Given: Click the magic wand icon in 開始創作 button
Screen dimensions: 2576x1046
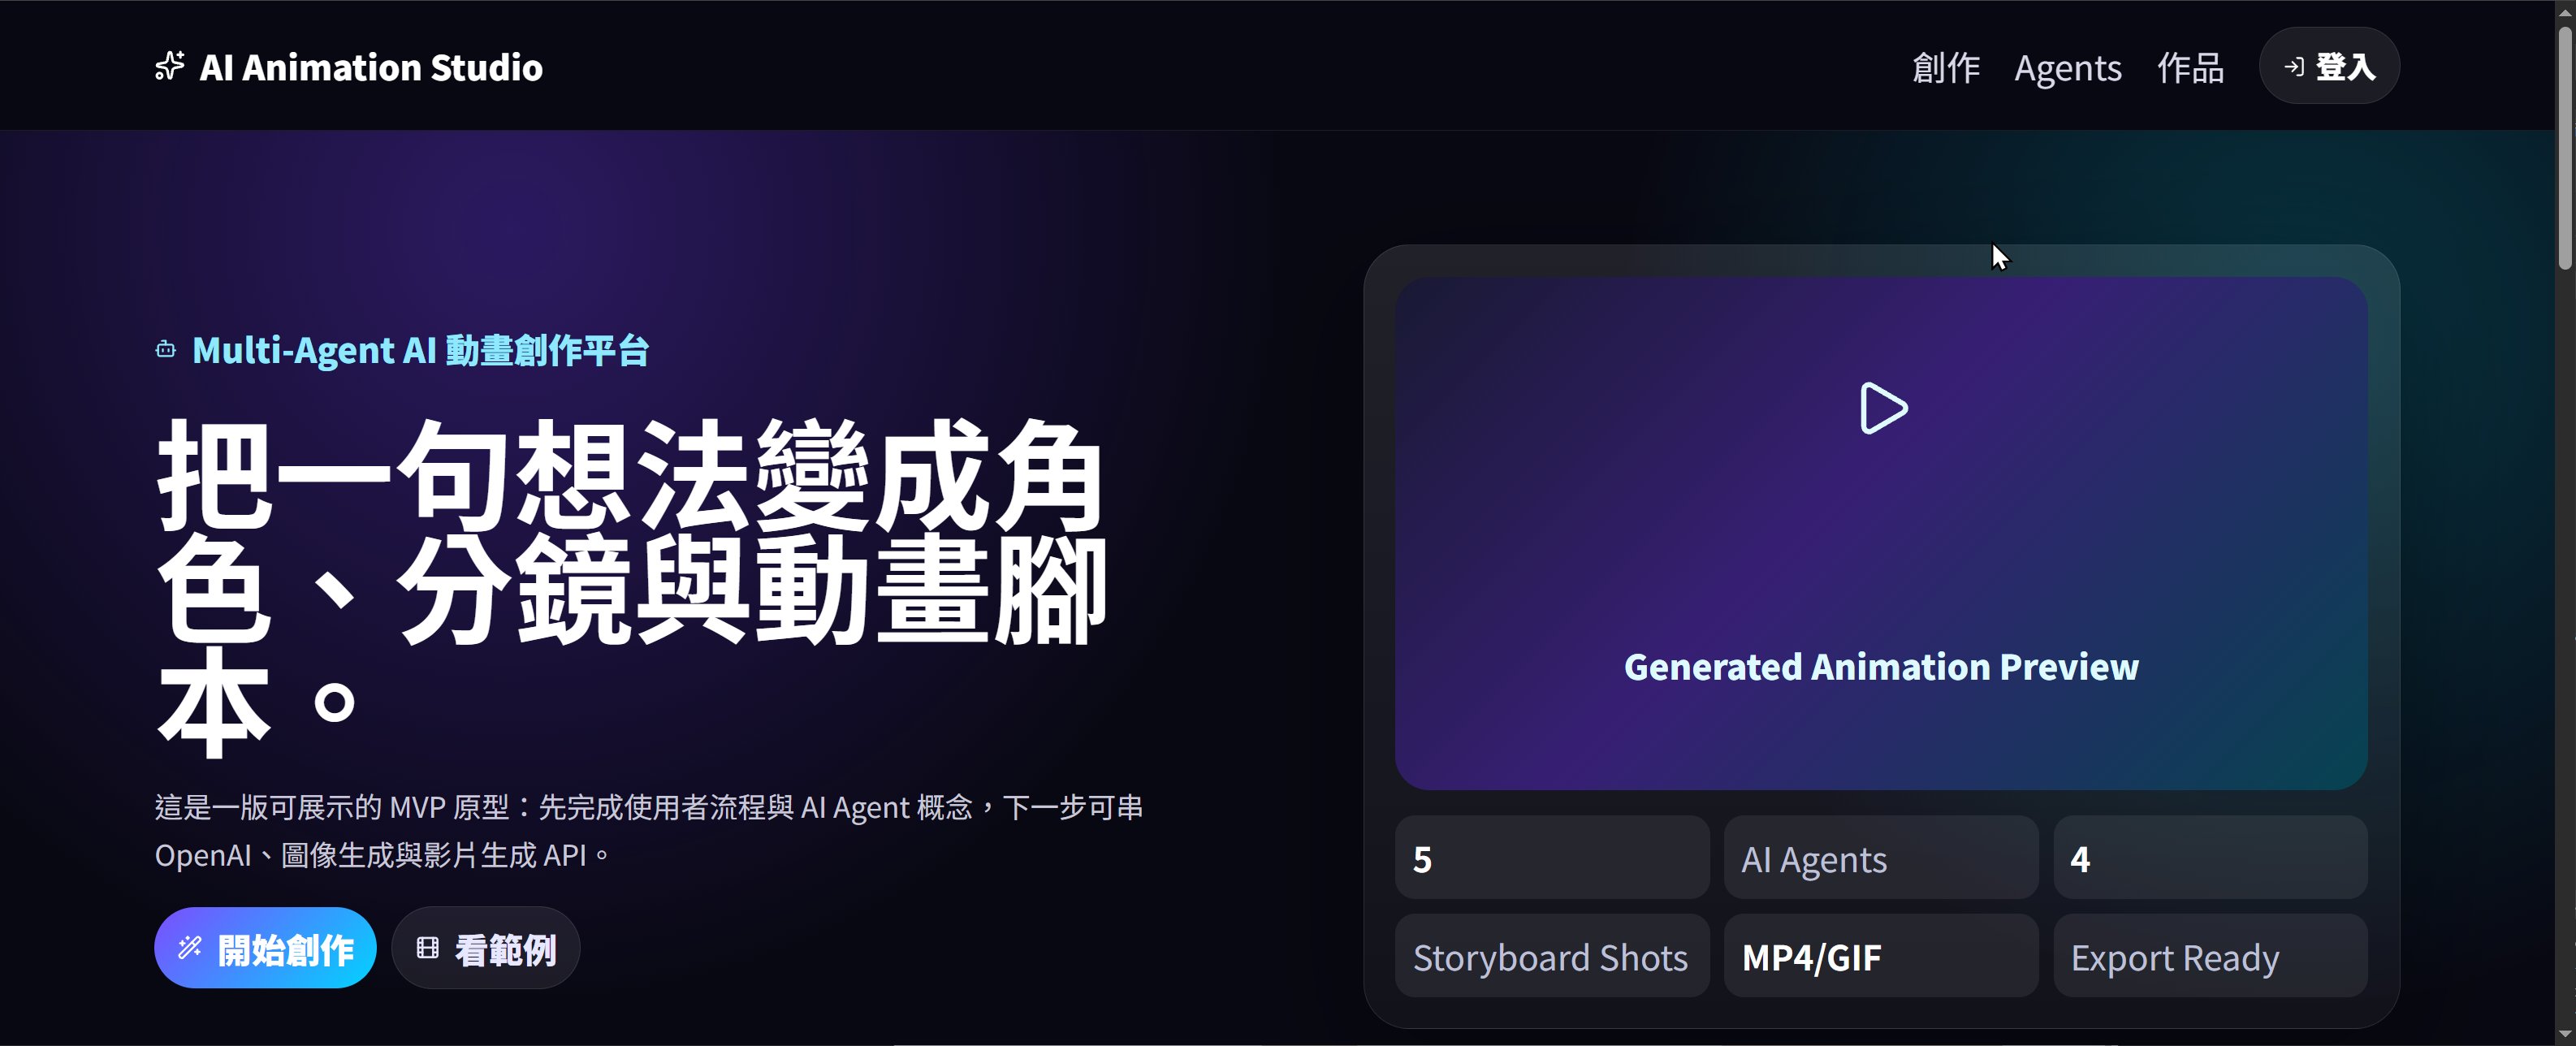Looking at the screenshot, I should pos(190,948).
